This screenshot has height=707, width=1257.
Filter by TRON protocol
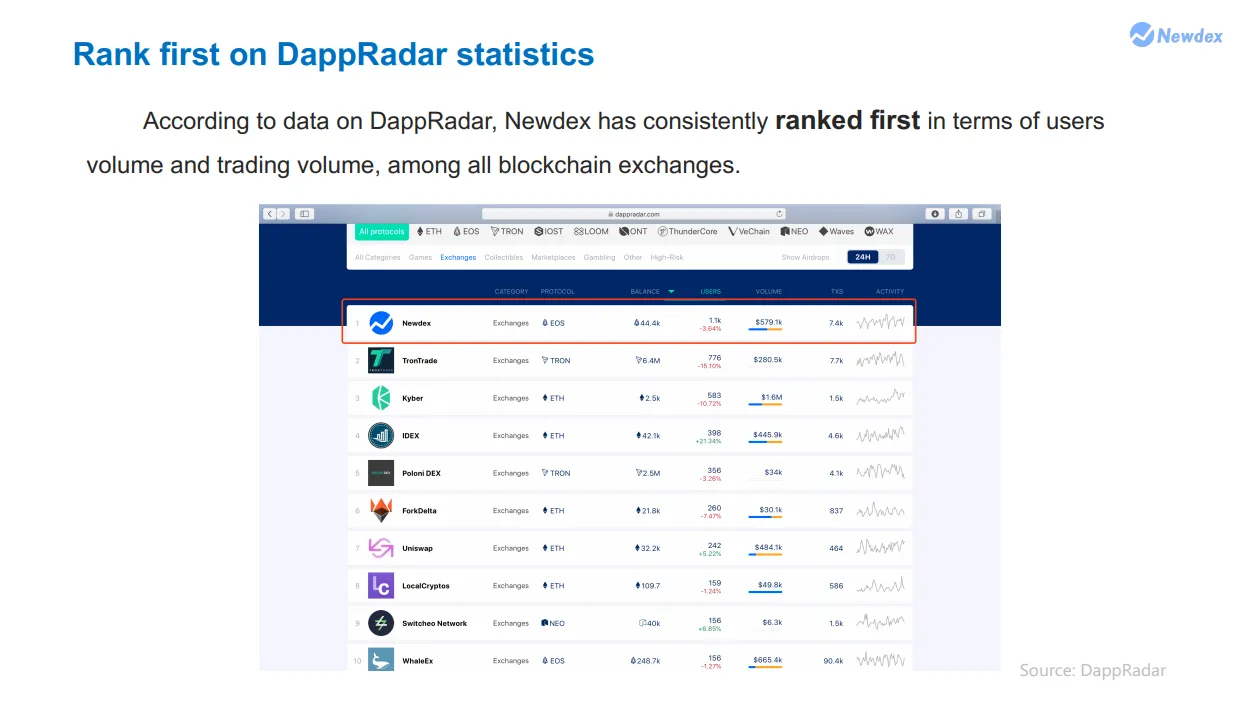click(x=507, y=232)
